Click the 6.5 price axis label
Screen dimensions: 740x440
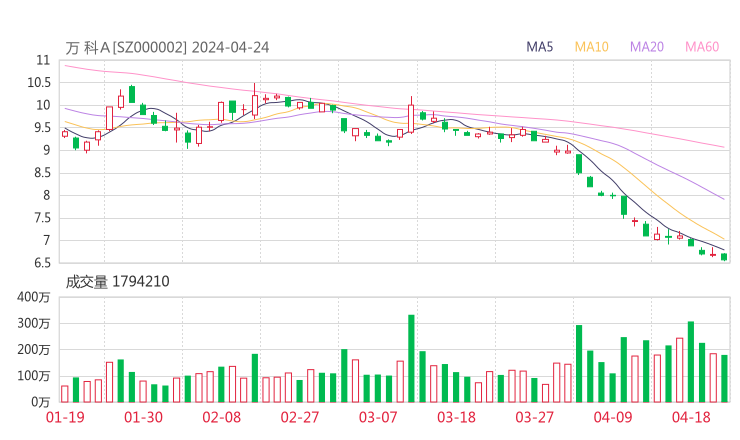[42, 263]
